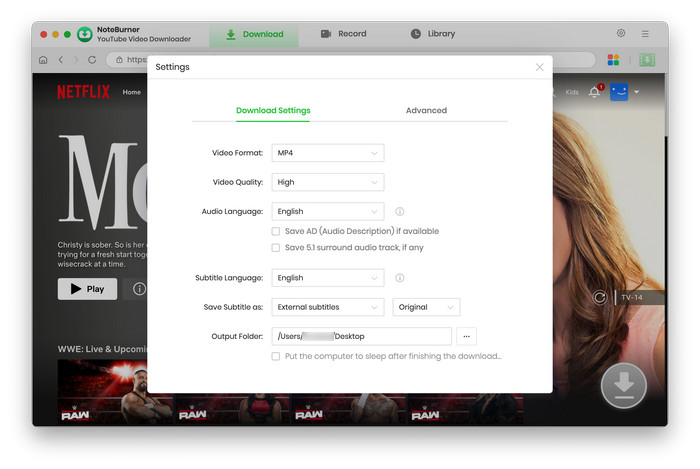
Task: Navigate back with the left arrow
Action: (x=61, y=59)
